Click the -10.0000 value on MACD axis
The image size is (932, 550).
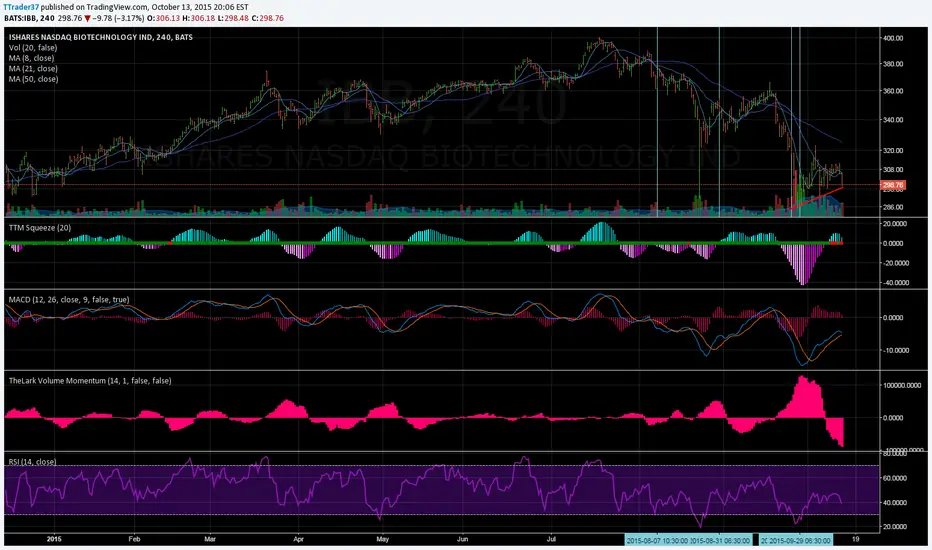[895, 351]
